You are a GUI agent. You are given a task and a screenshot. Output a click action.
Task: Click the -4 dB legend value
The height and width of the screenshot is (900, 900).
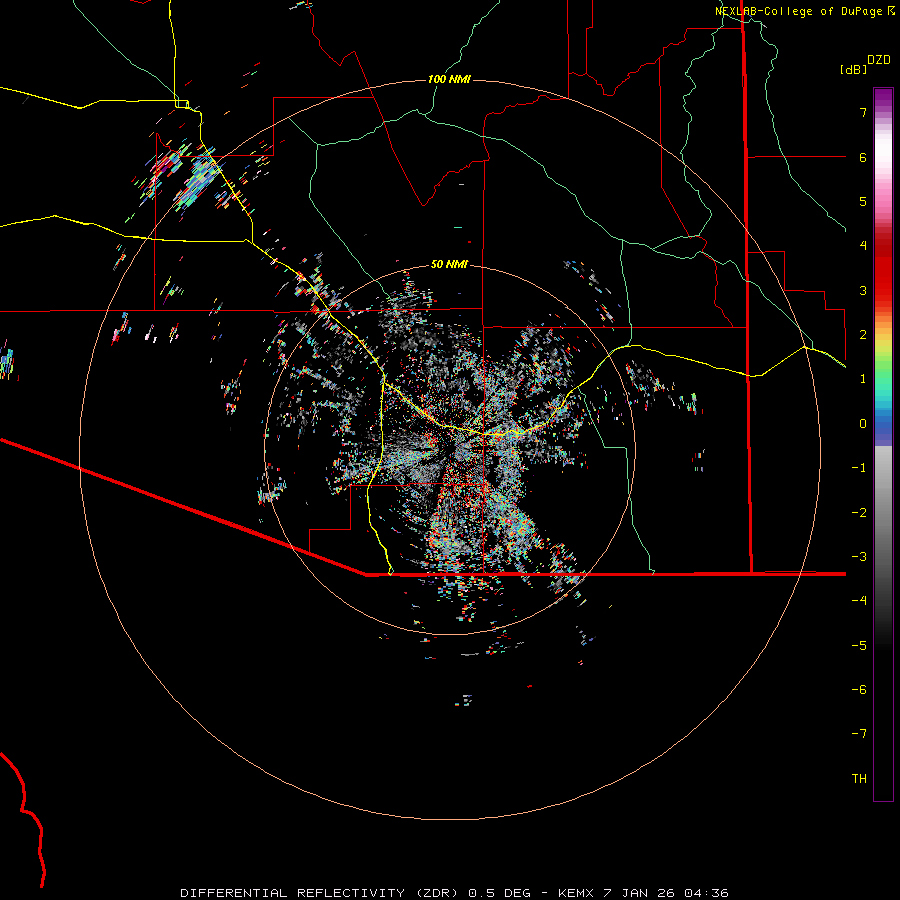click(x=859, y=601)
